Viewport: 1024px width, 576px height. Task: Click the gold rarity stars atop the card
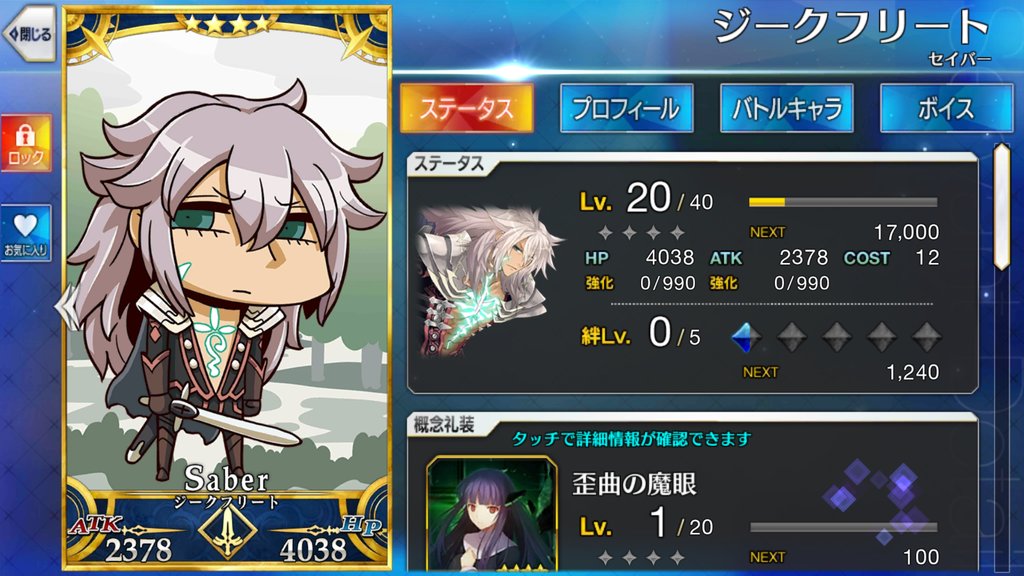click(227, 24)
